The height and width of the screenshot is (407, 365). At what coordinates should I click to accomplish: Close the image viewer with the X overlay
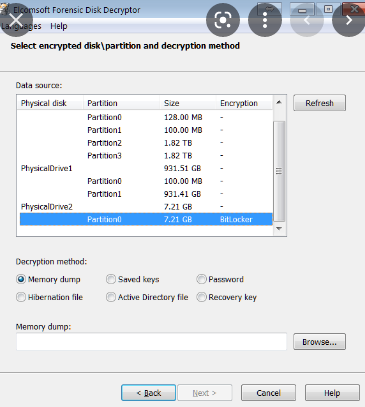pyautogui.click(x=16, y=20)
